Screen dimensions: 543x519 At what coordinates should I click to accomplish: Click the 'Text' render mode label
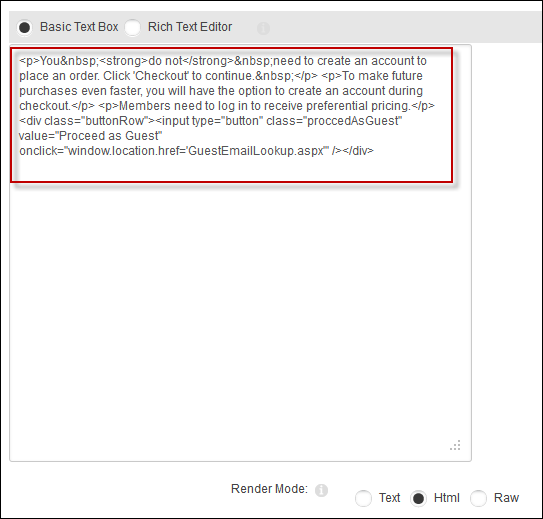coord(390,498)
